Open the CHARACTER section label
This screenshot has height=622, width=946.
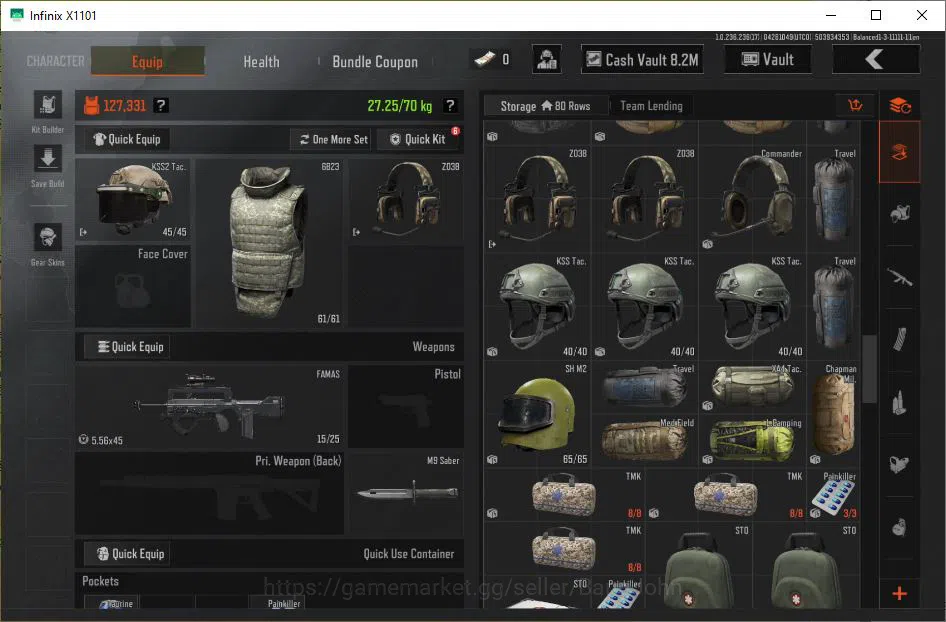56,62
